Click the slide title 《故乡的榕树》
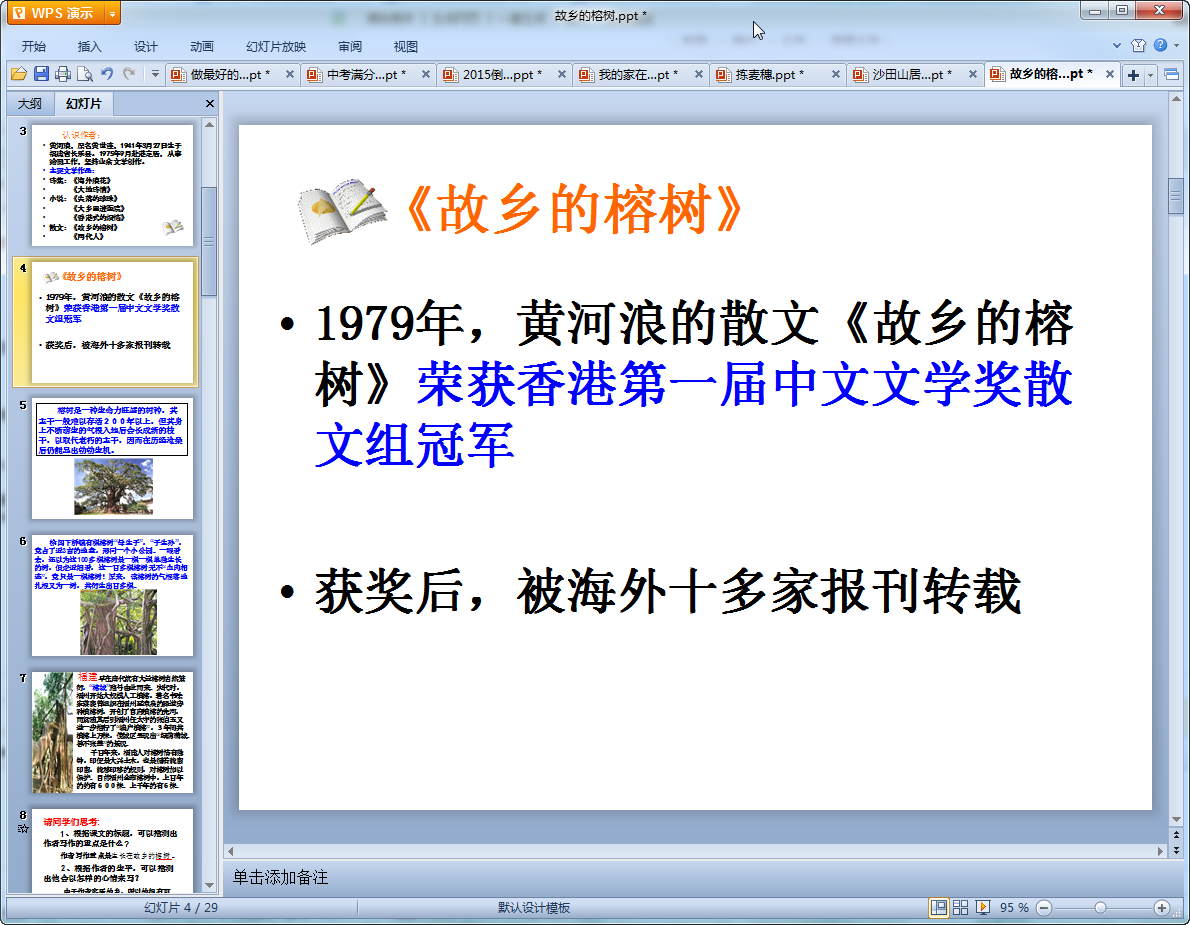The height and width of the screenshot is (925, 1190). point(573,209)
